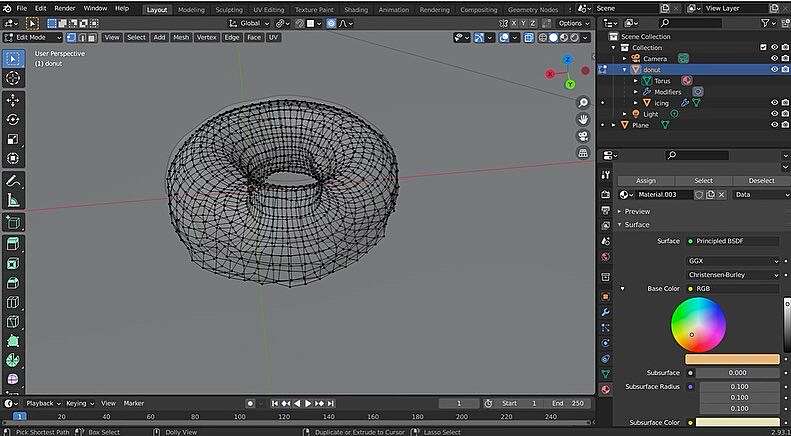
Task: Click the Deselect button
Action: (761, 181)
